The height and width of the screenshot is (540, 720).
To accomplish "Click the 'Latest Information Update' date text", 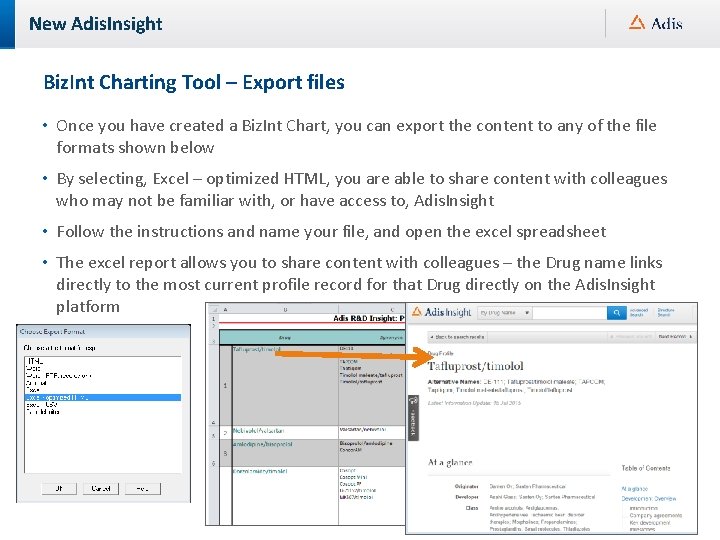I will pyautogui.click(x=474, y=403).
